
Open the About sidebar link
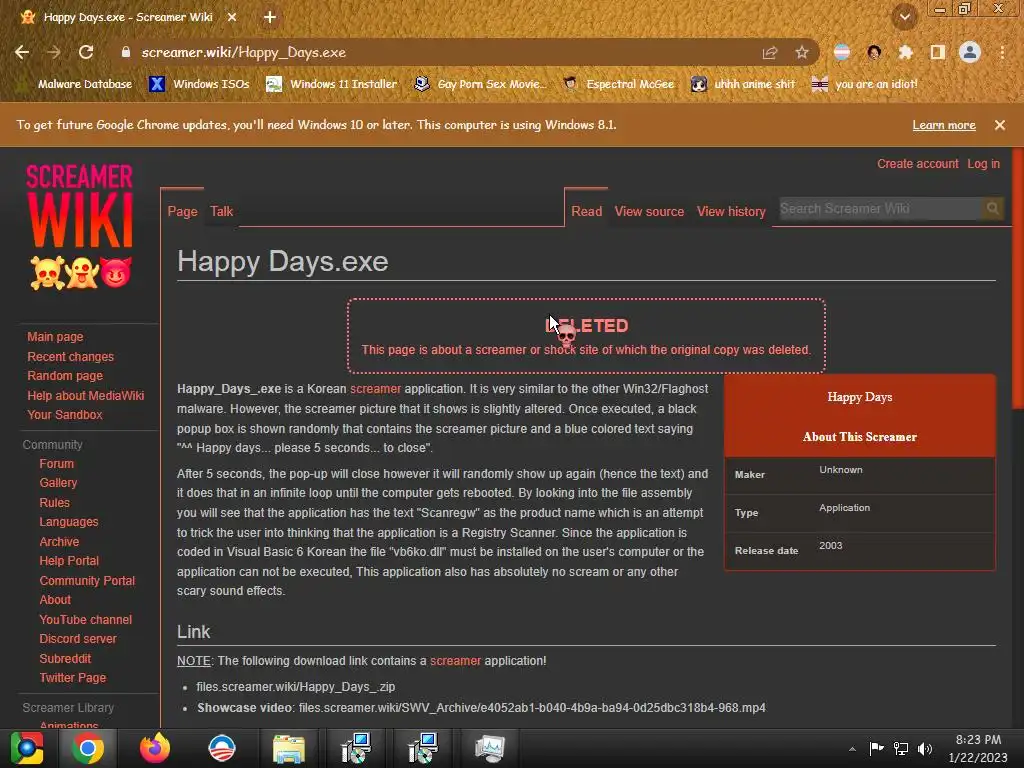[x=55, y=600]
